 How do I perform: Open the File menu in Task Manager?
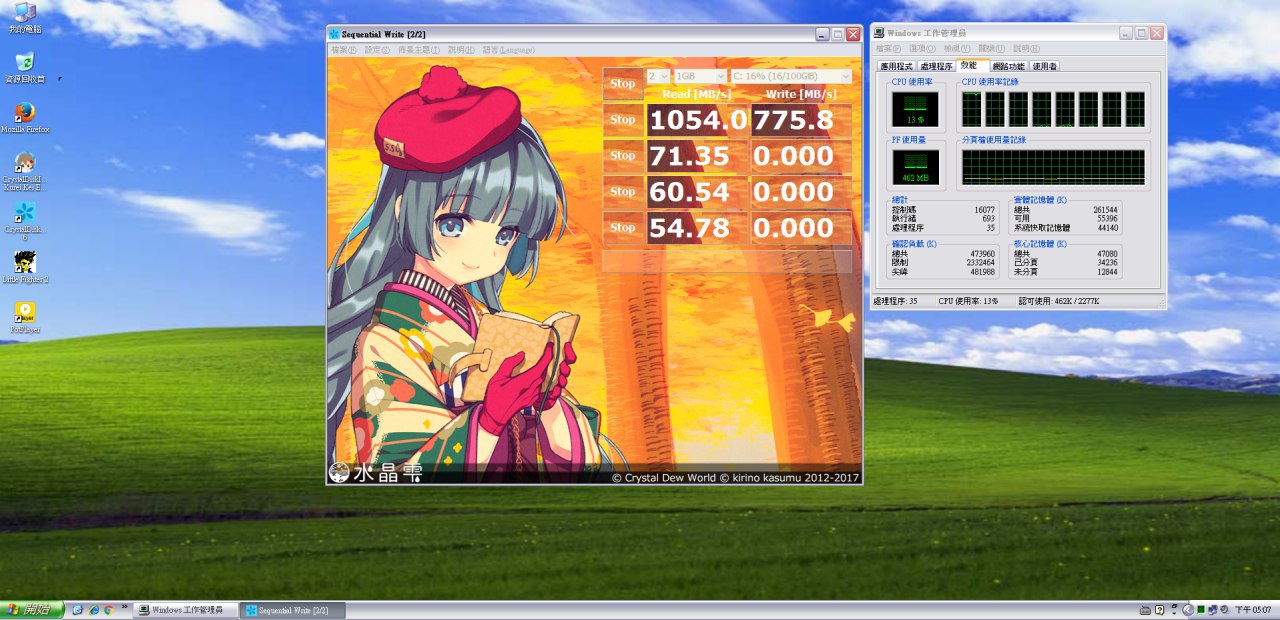[888, 48]
